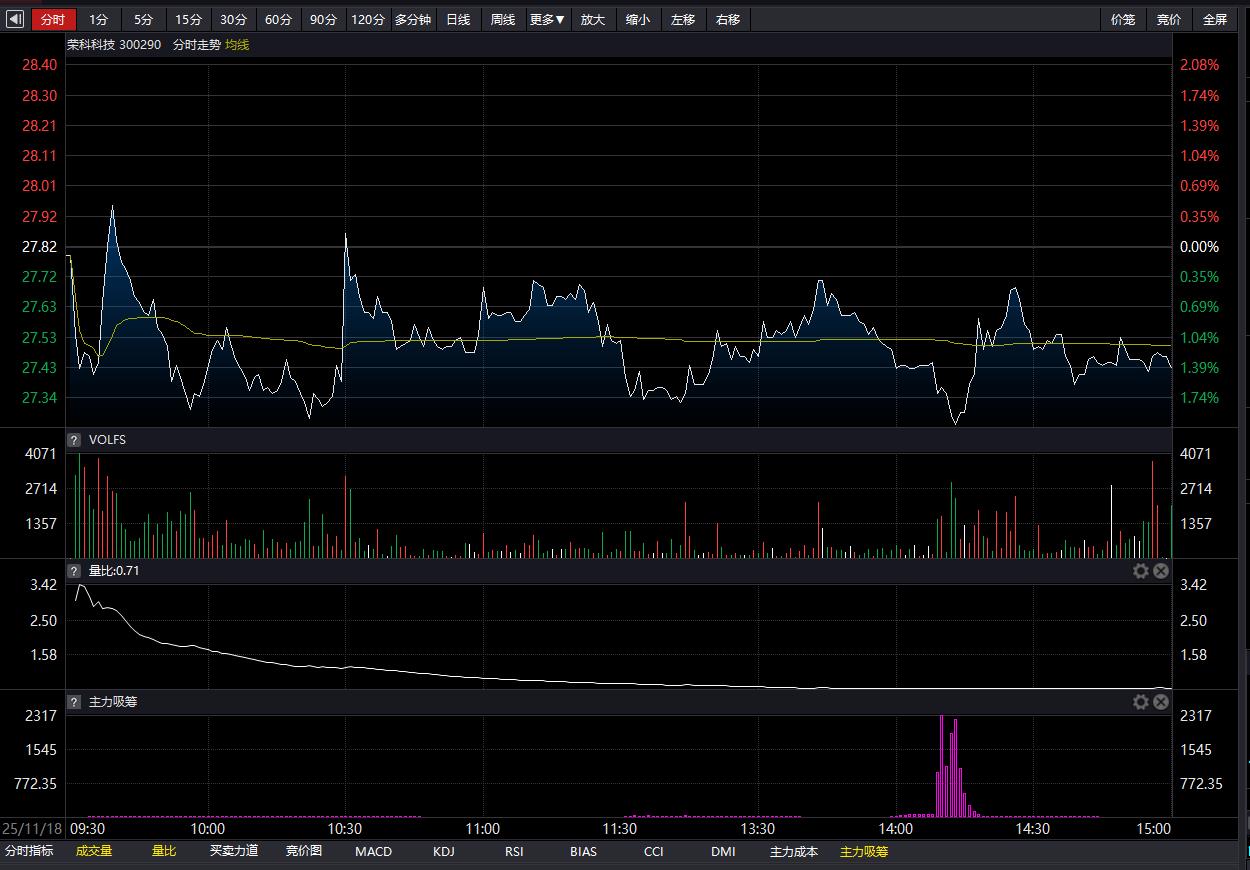Select the 5分 timeframe tab
The image size is (1250, 870).
144,19
